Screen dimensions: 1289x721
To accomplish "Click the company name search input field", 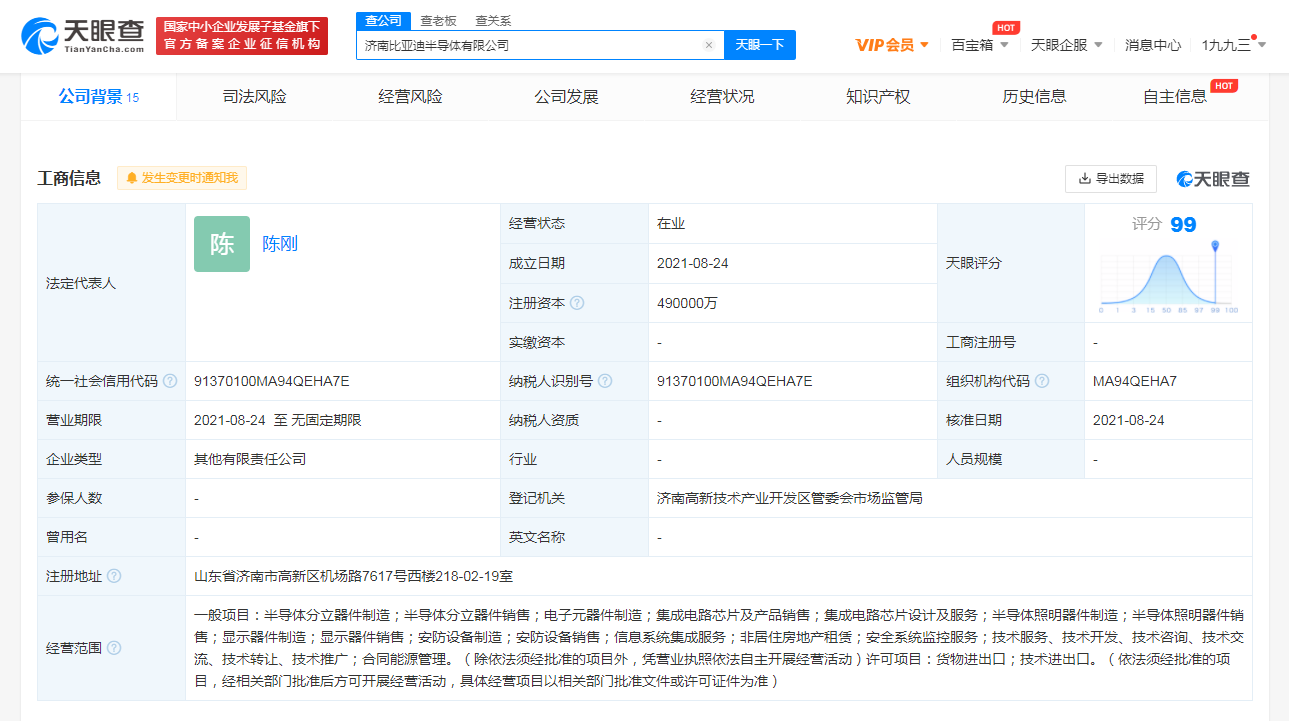I will click(530, 45).
